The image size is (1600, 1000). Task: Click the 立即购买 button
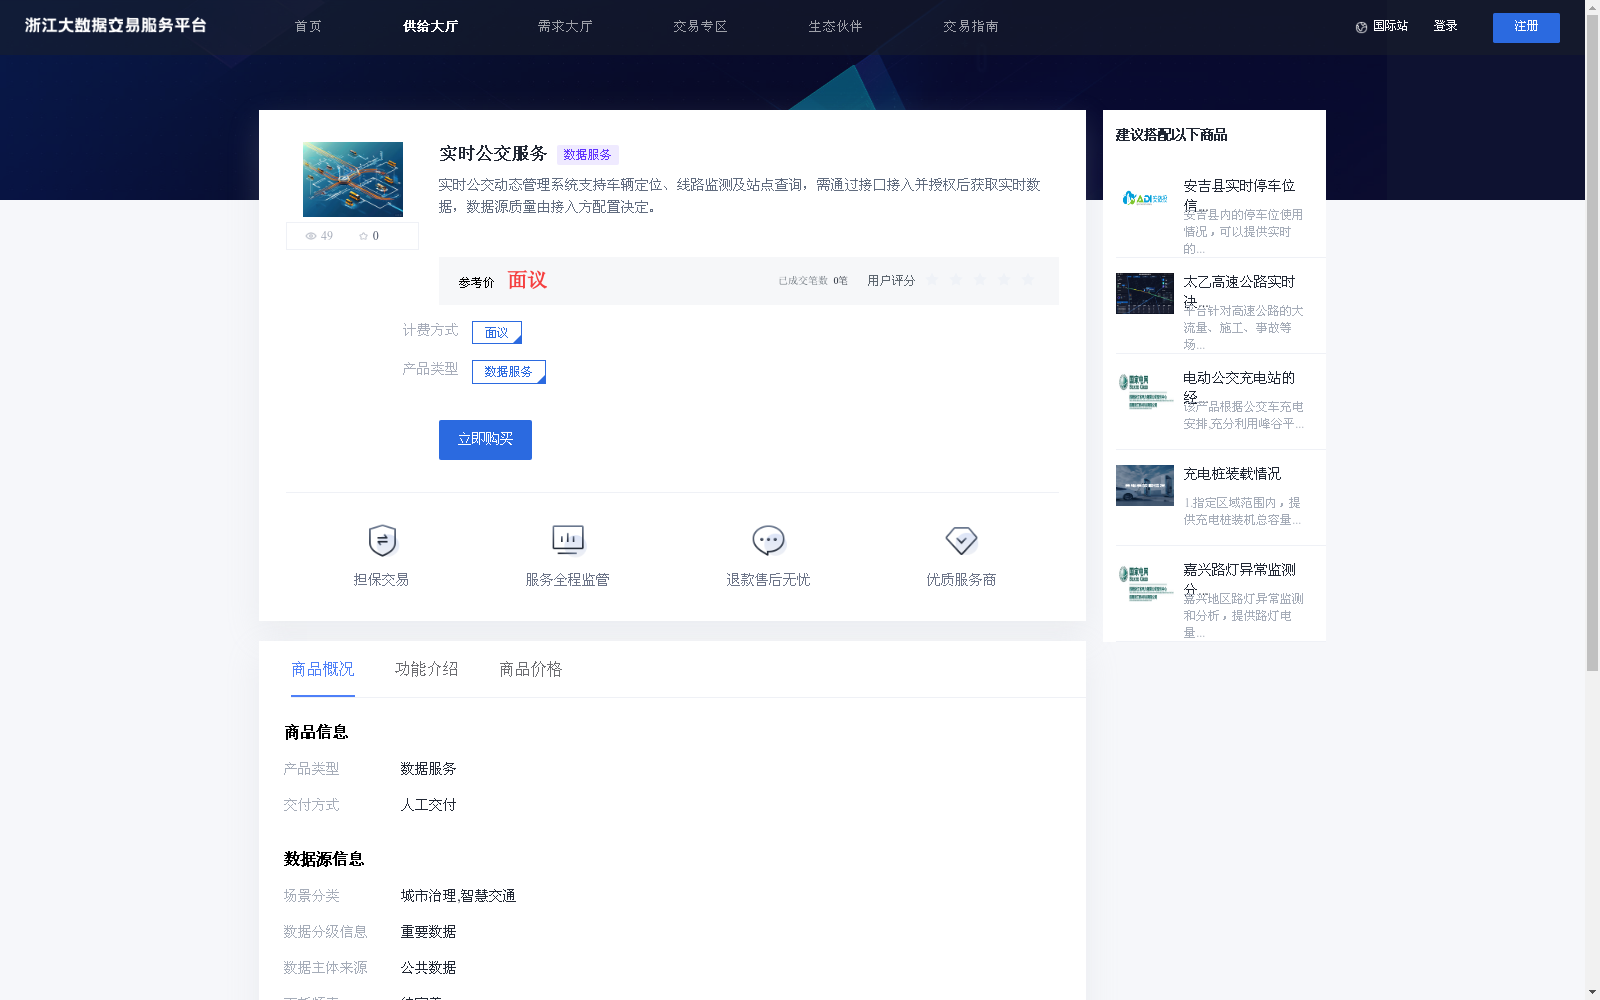pyautogui.click(x=485, y=440)
